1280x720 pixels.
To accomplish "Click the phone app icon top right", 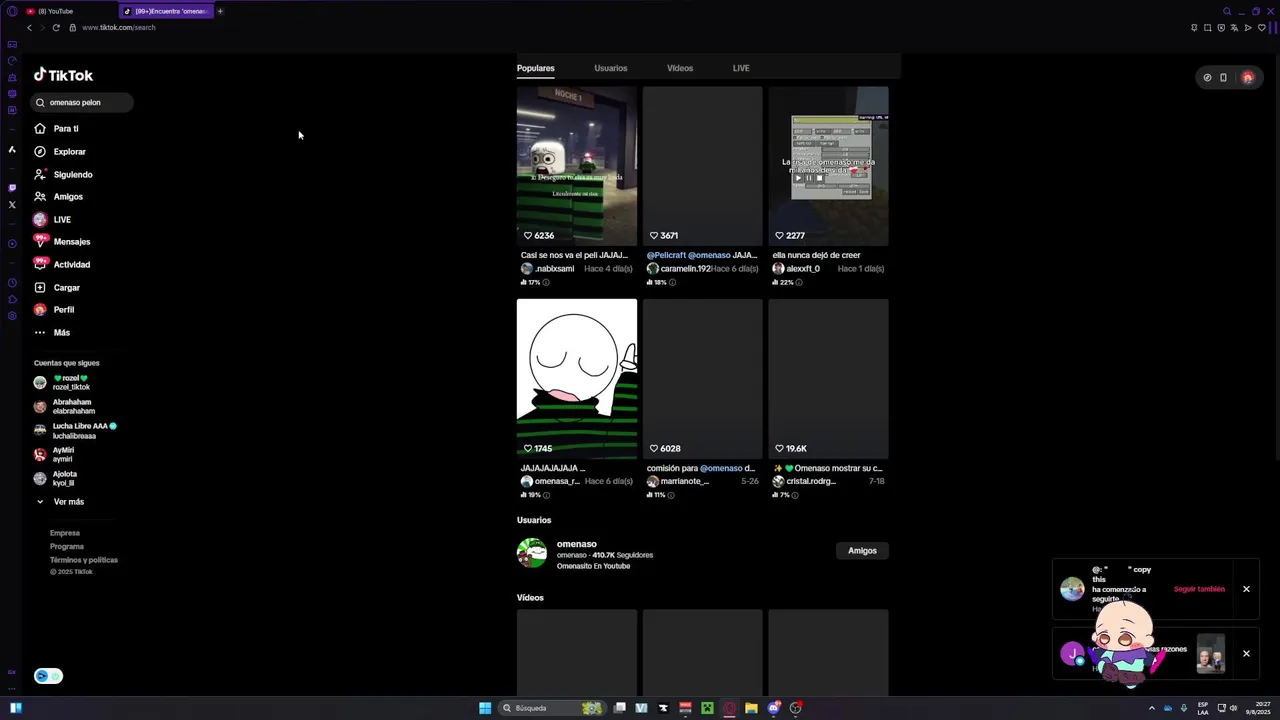I will coord(1223,77).
